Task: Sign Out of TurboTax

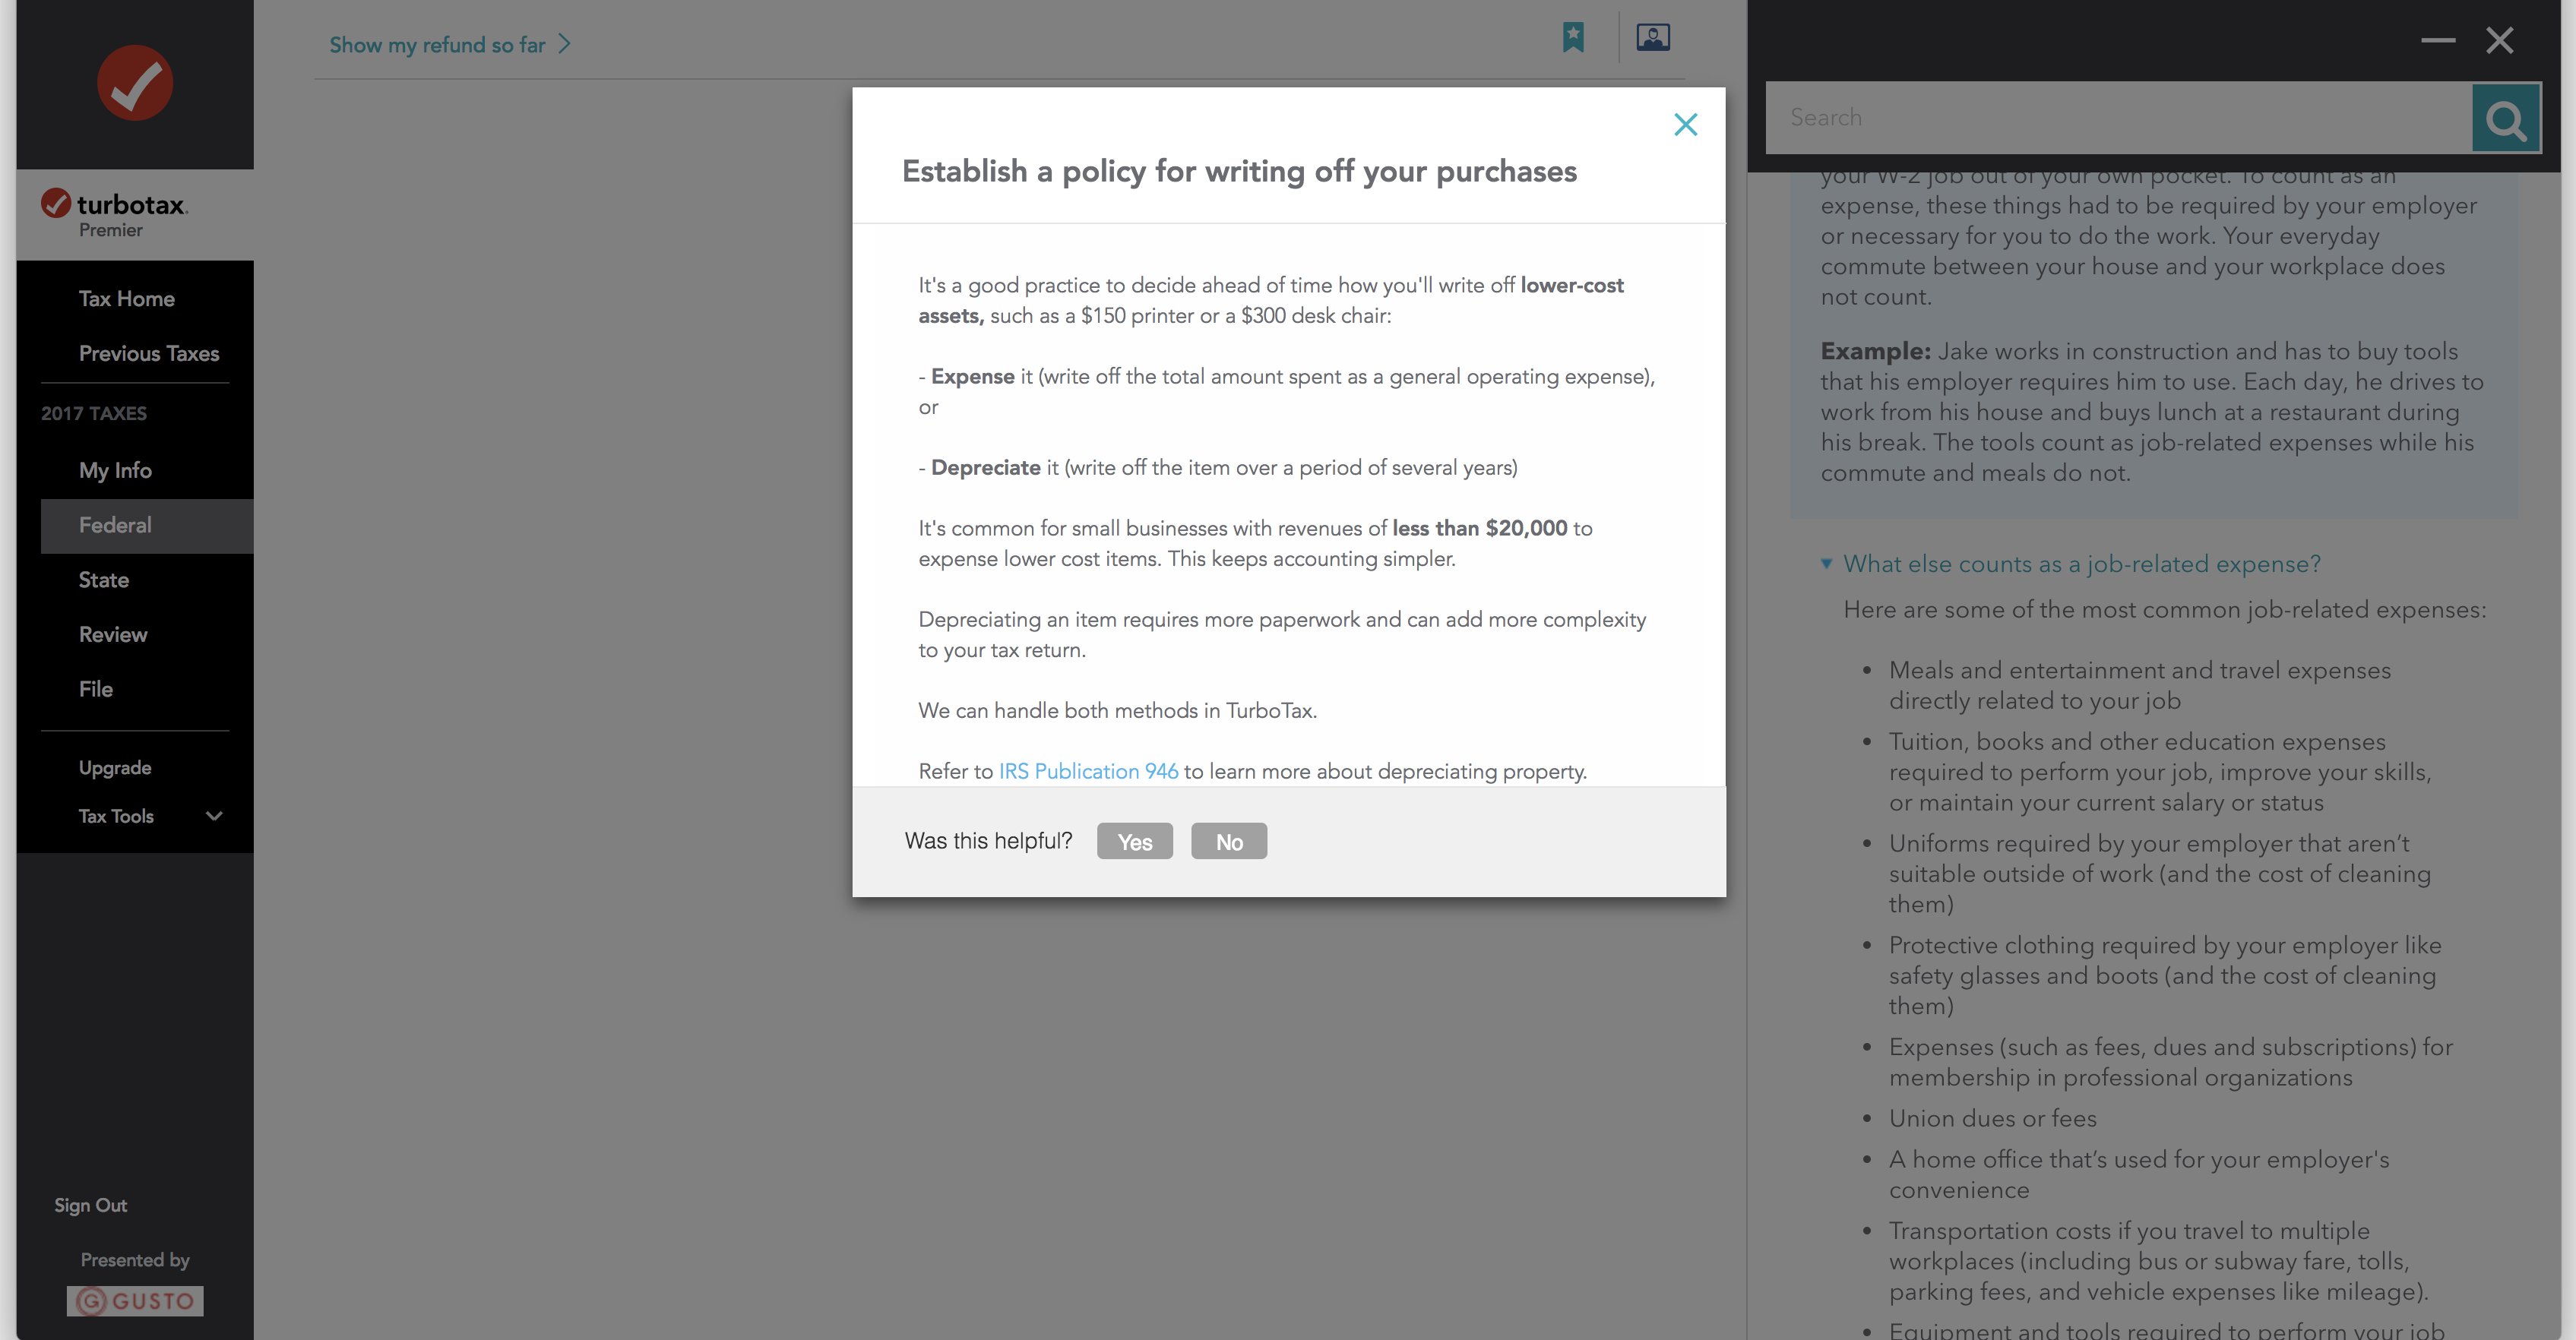Action: pyautogui.click(x=90, y=1205)
